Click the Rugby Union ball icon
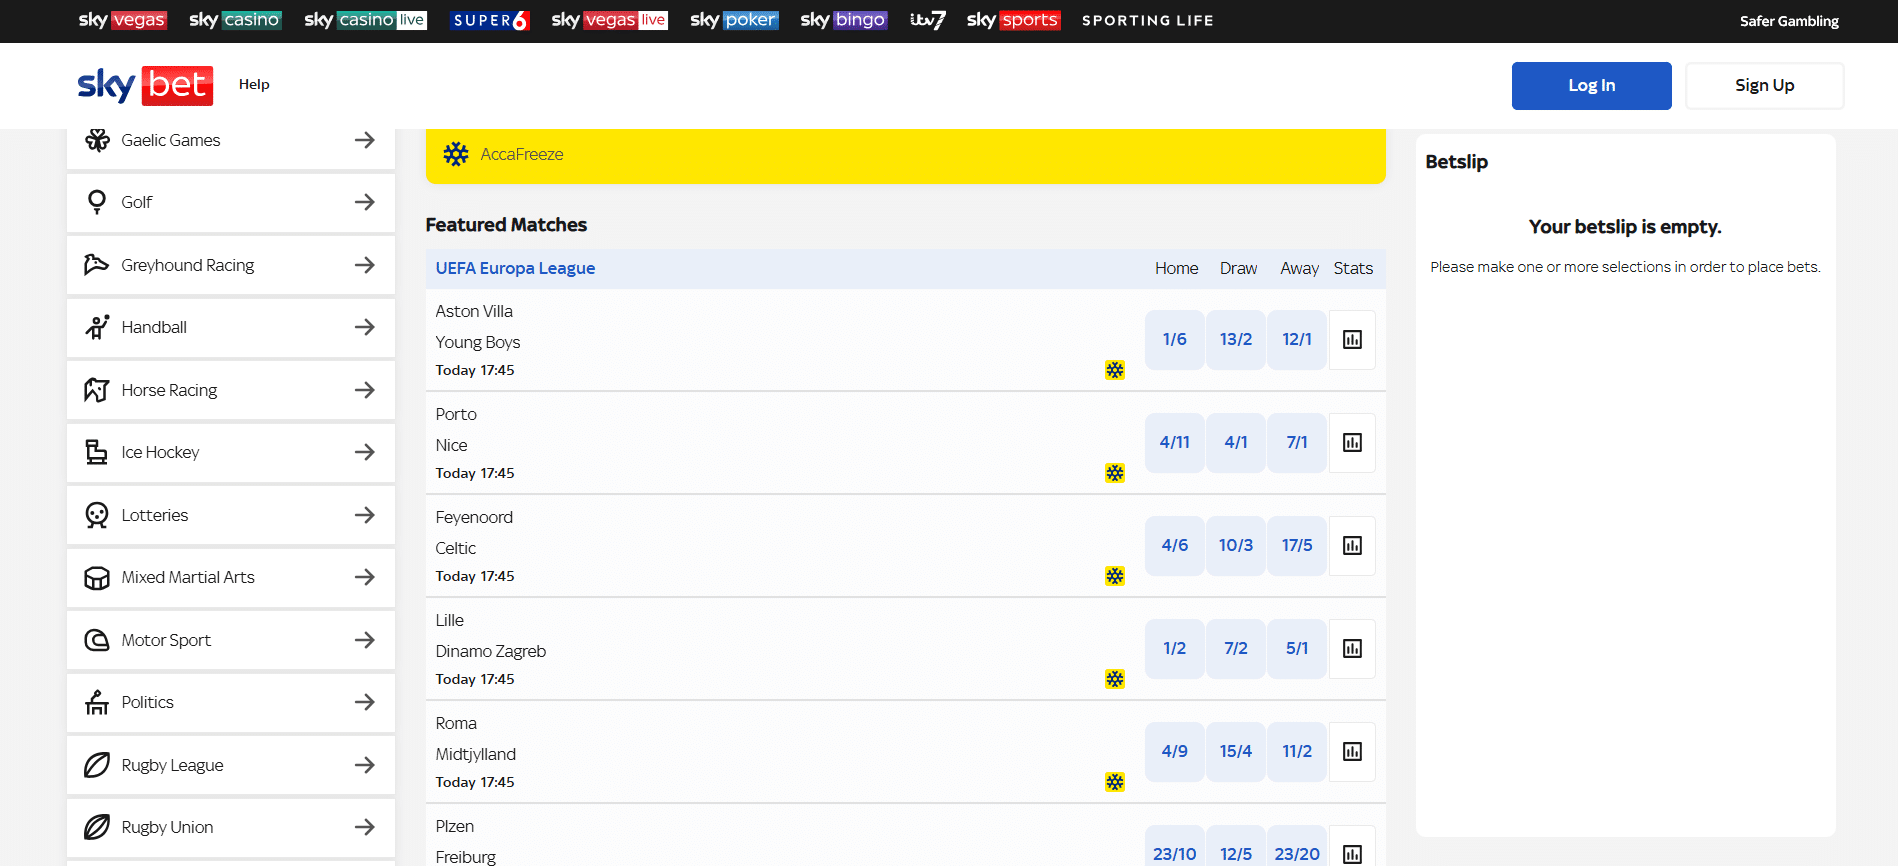This screenshot has width=1898, height=866. (97, 827)
